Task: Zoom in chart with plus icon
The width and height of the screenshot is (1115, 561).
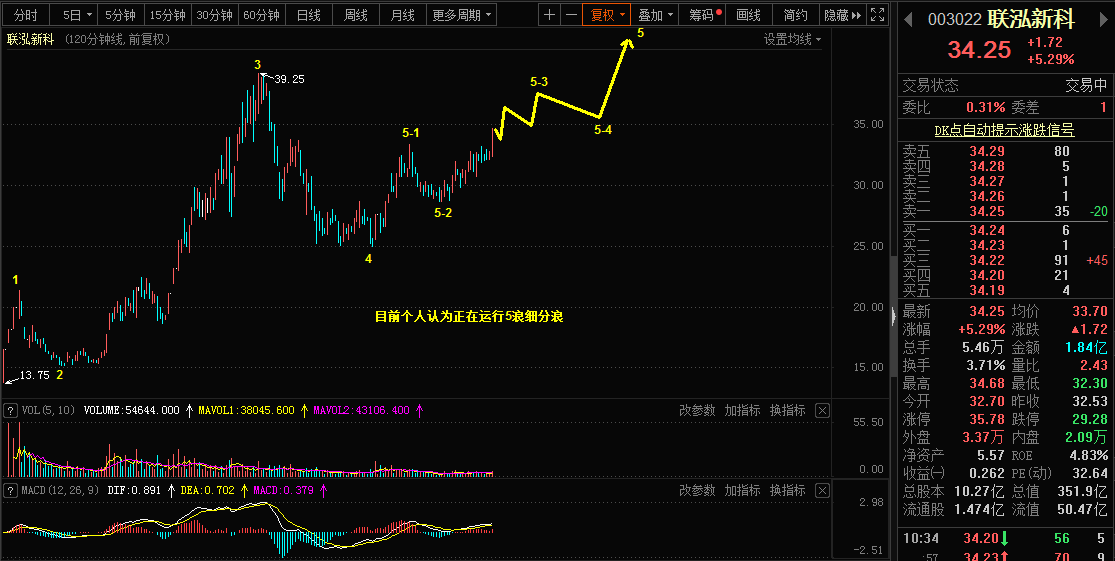Action: point(550,15)
